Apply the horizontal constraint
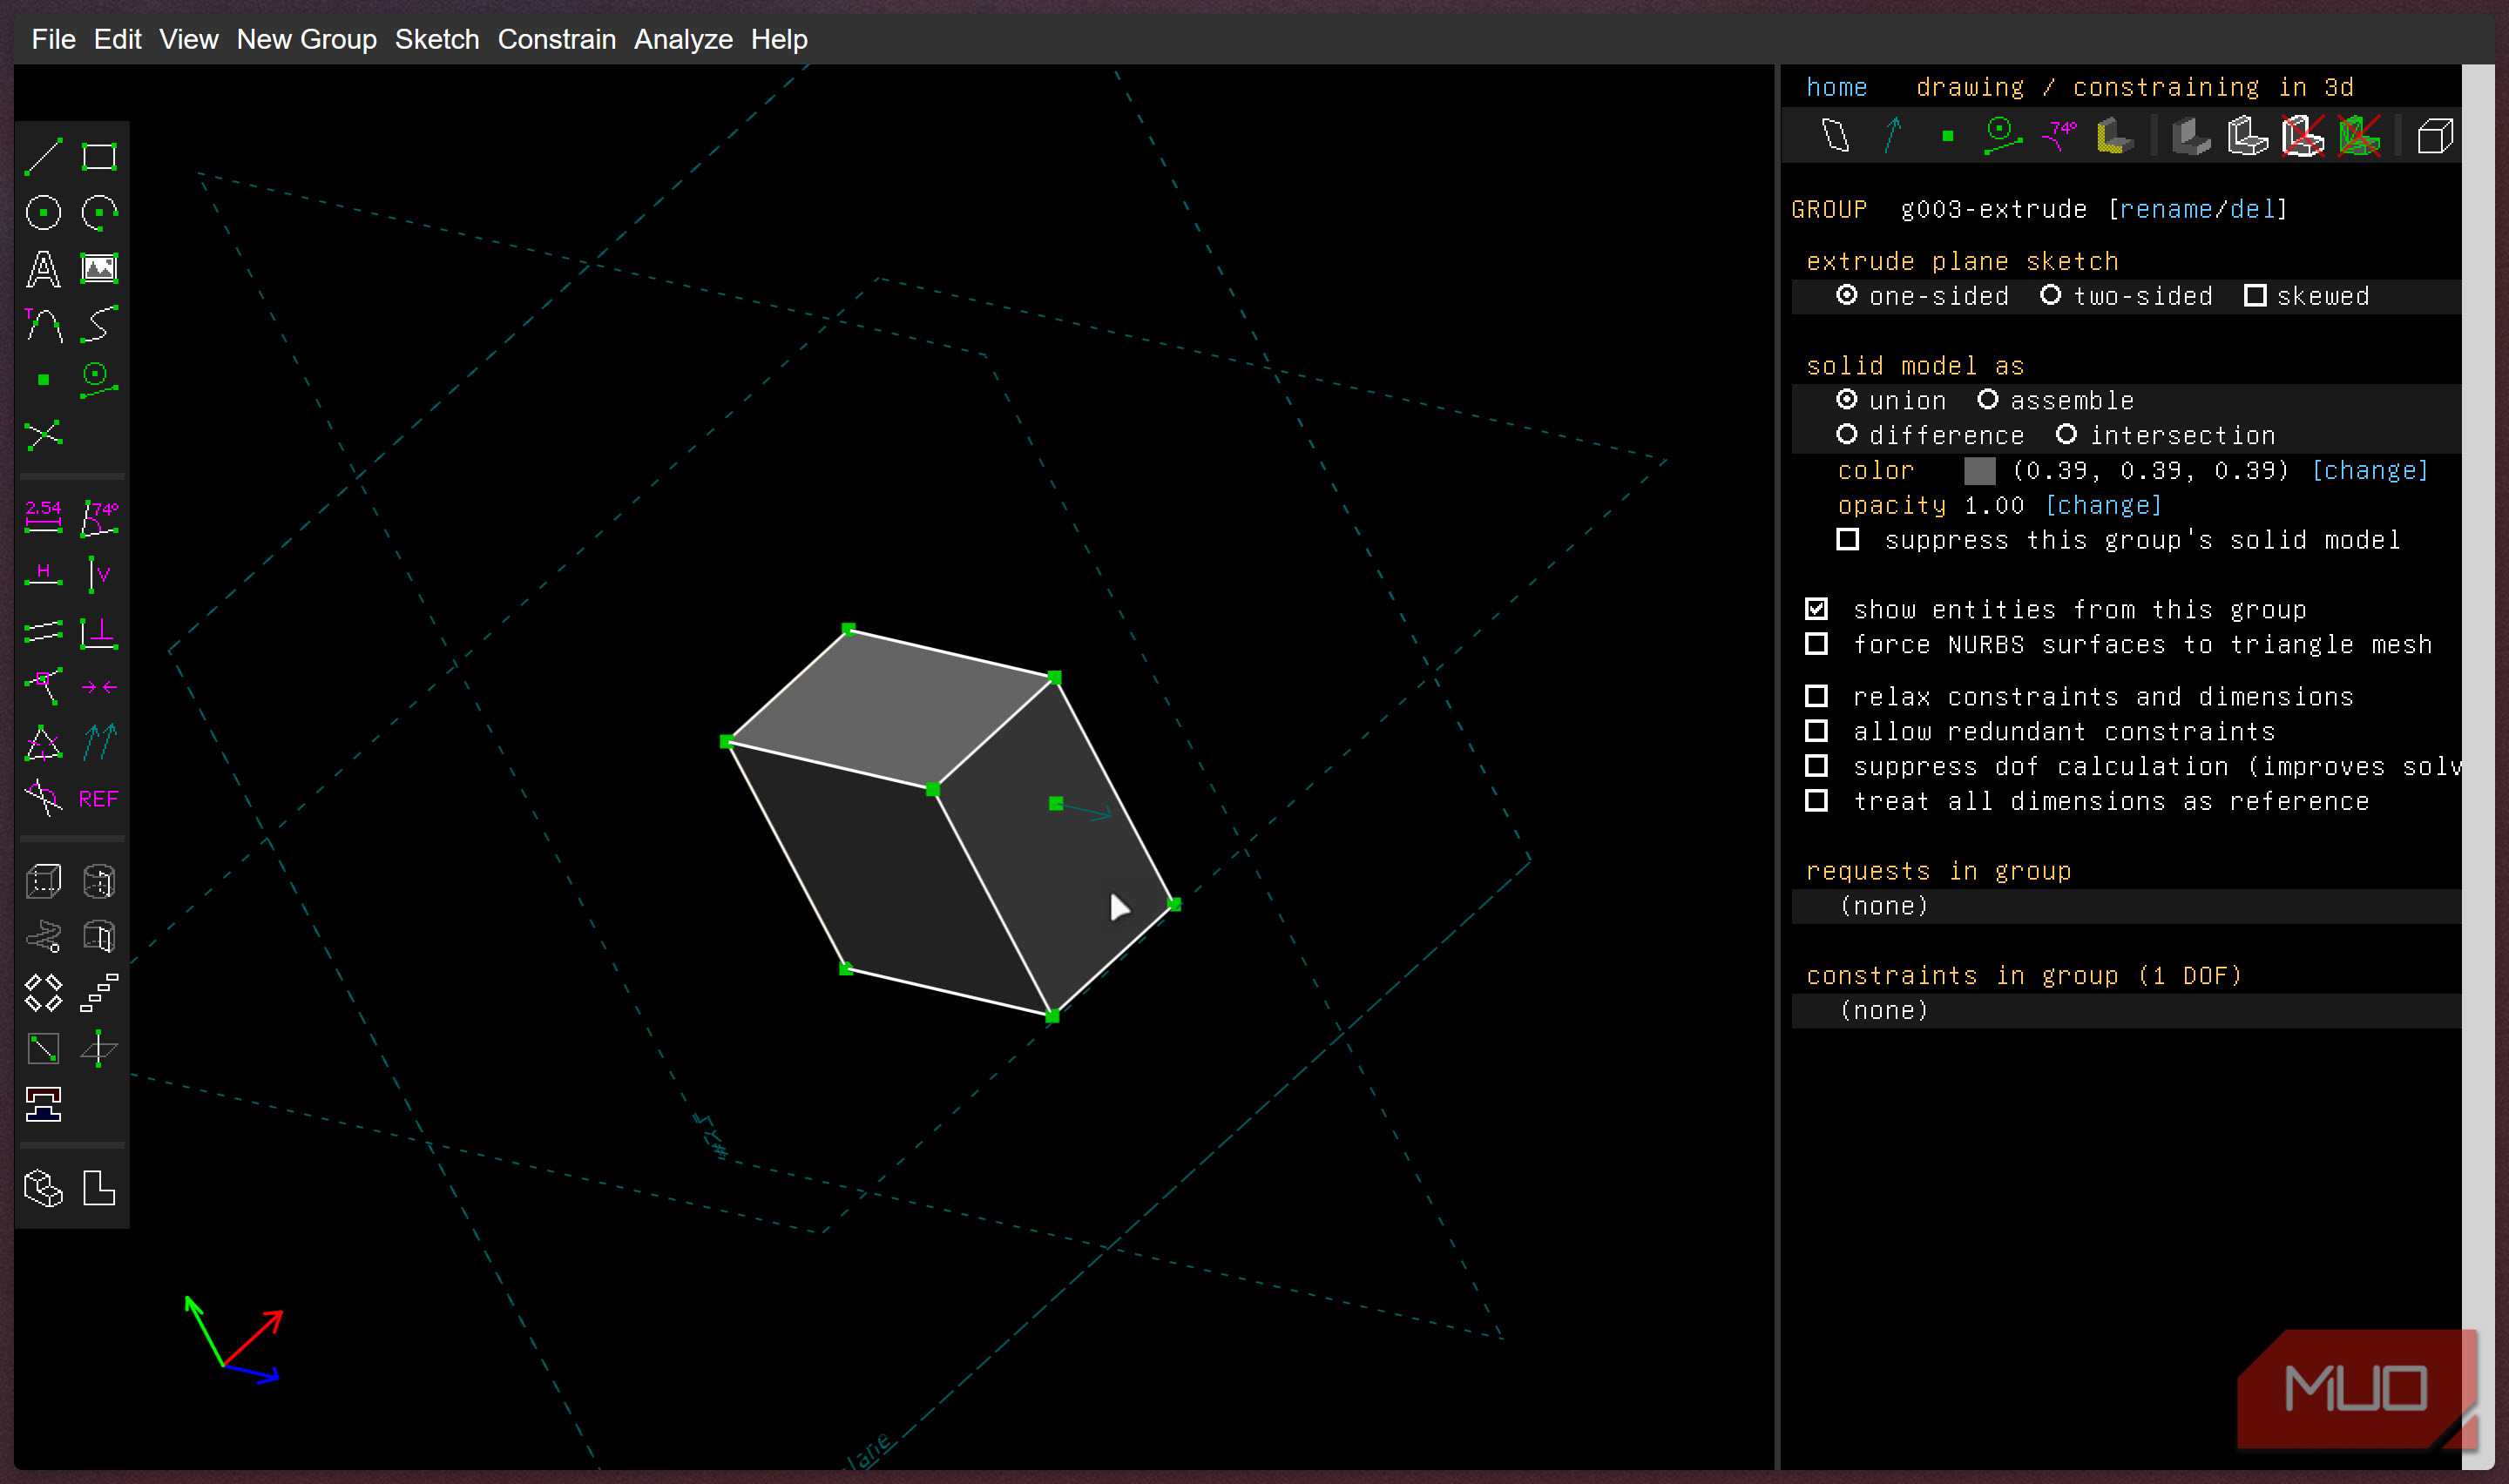This screenshot has height=1484, width=2509. click(x=43, y=574)
